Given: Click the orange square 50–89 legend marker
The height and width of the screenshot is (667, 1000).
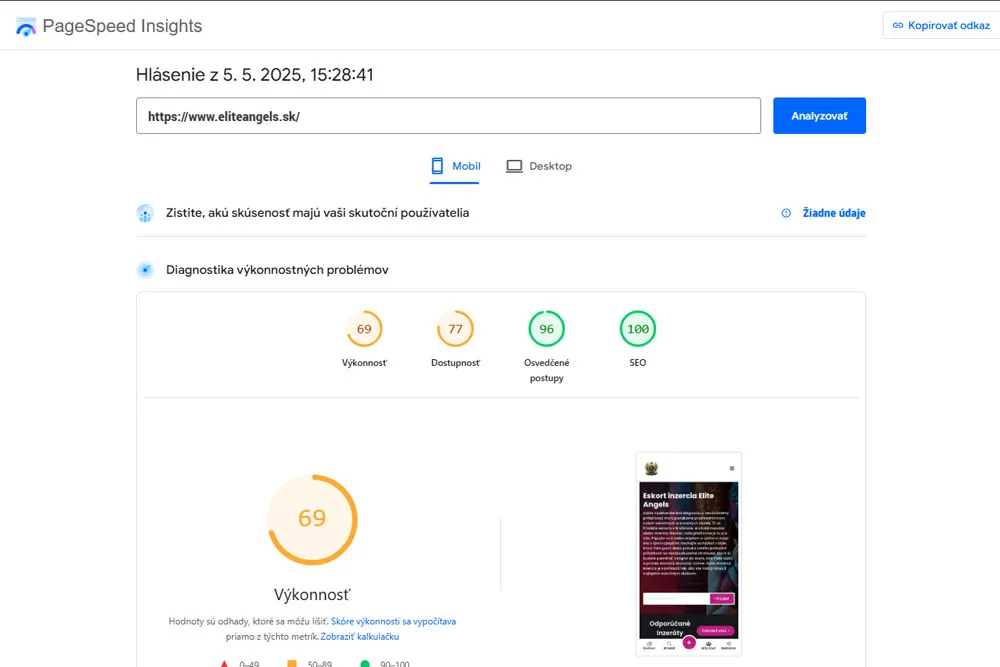Looking at the screenshot, I should click(x=292, y=664).
